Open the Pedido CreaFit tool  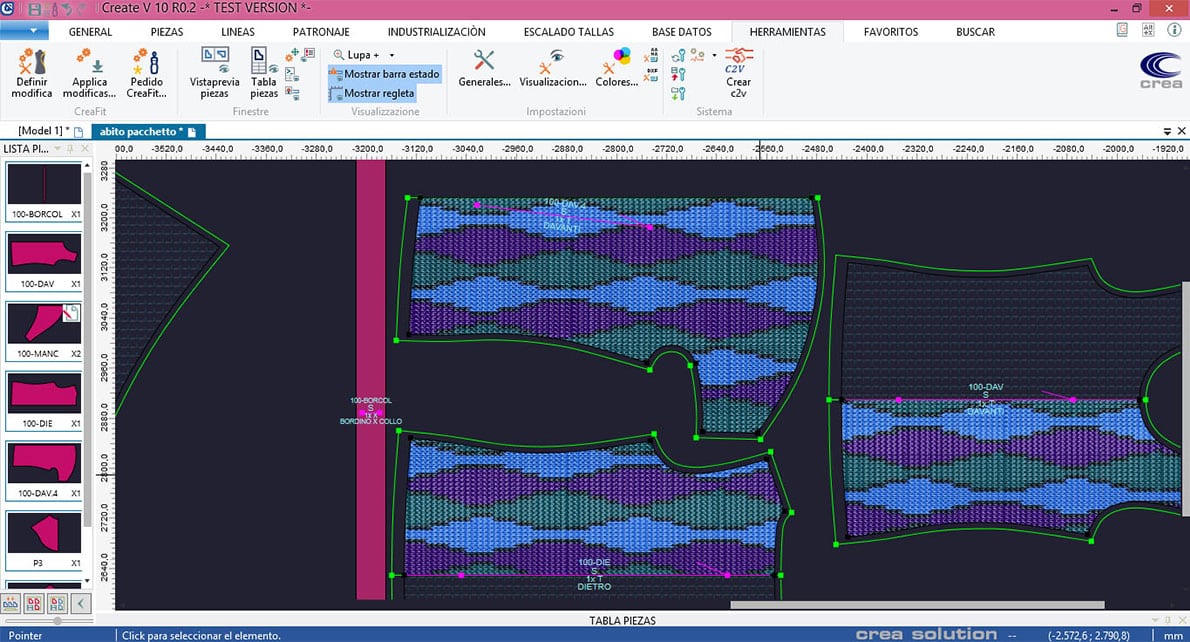(x=146, y=73)
